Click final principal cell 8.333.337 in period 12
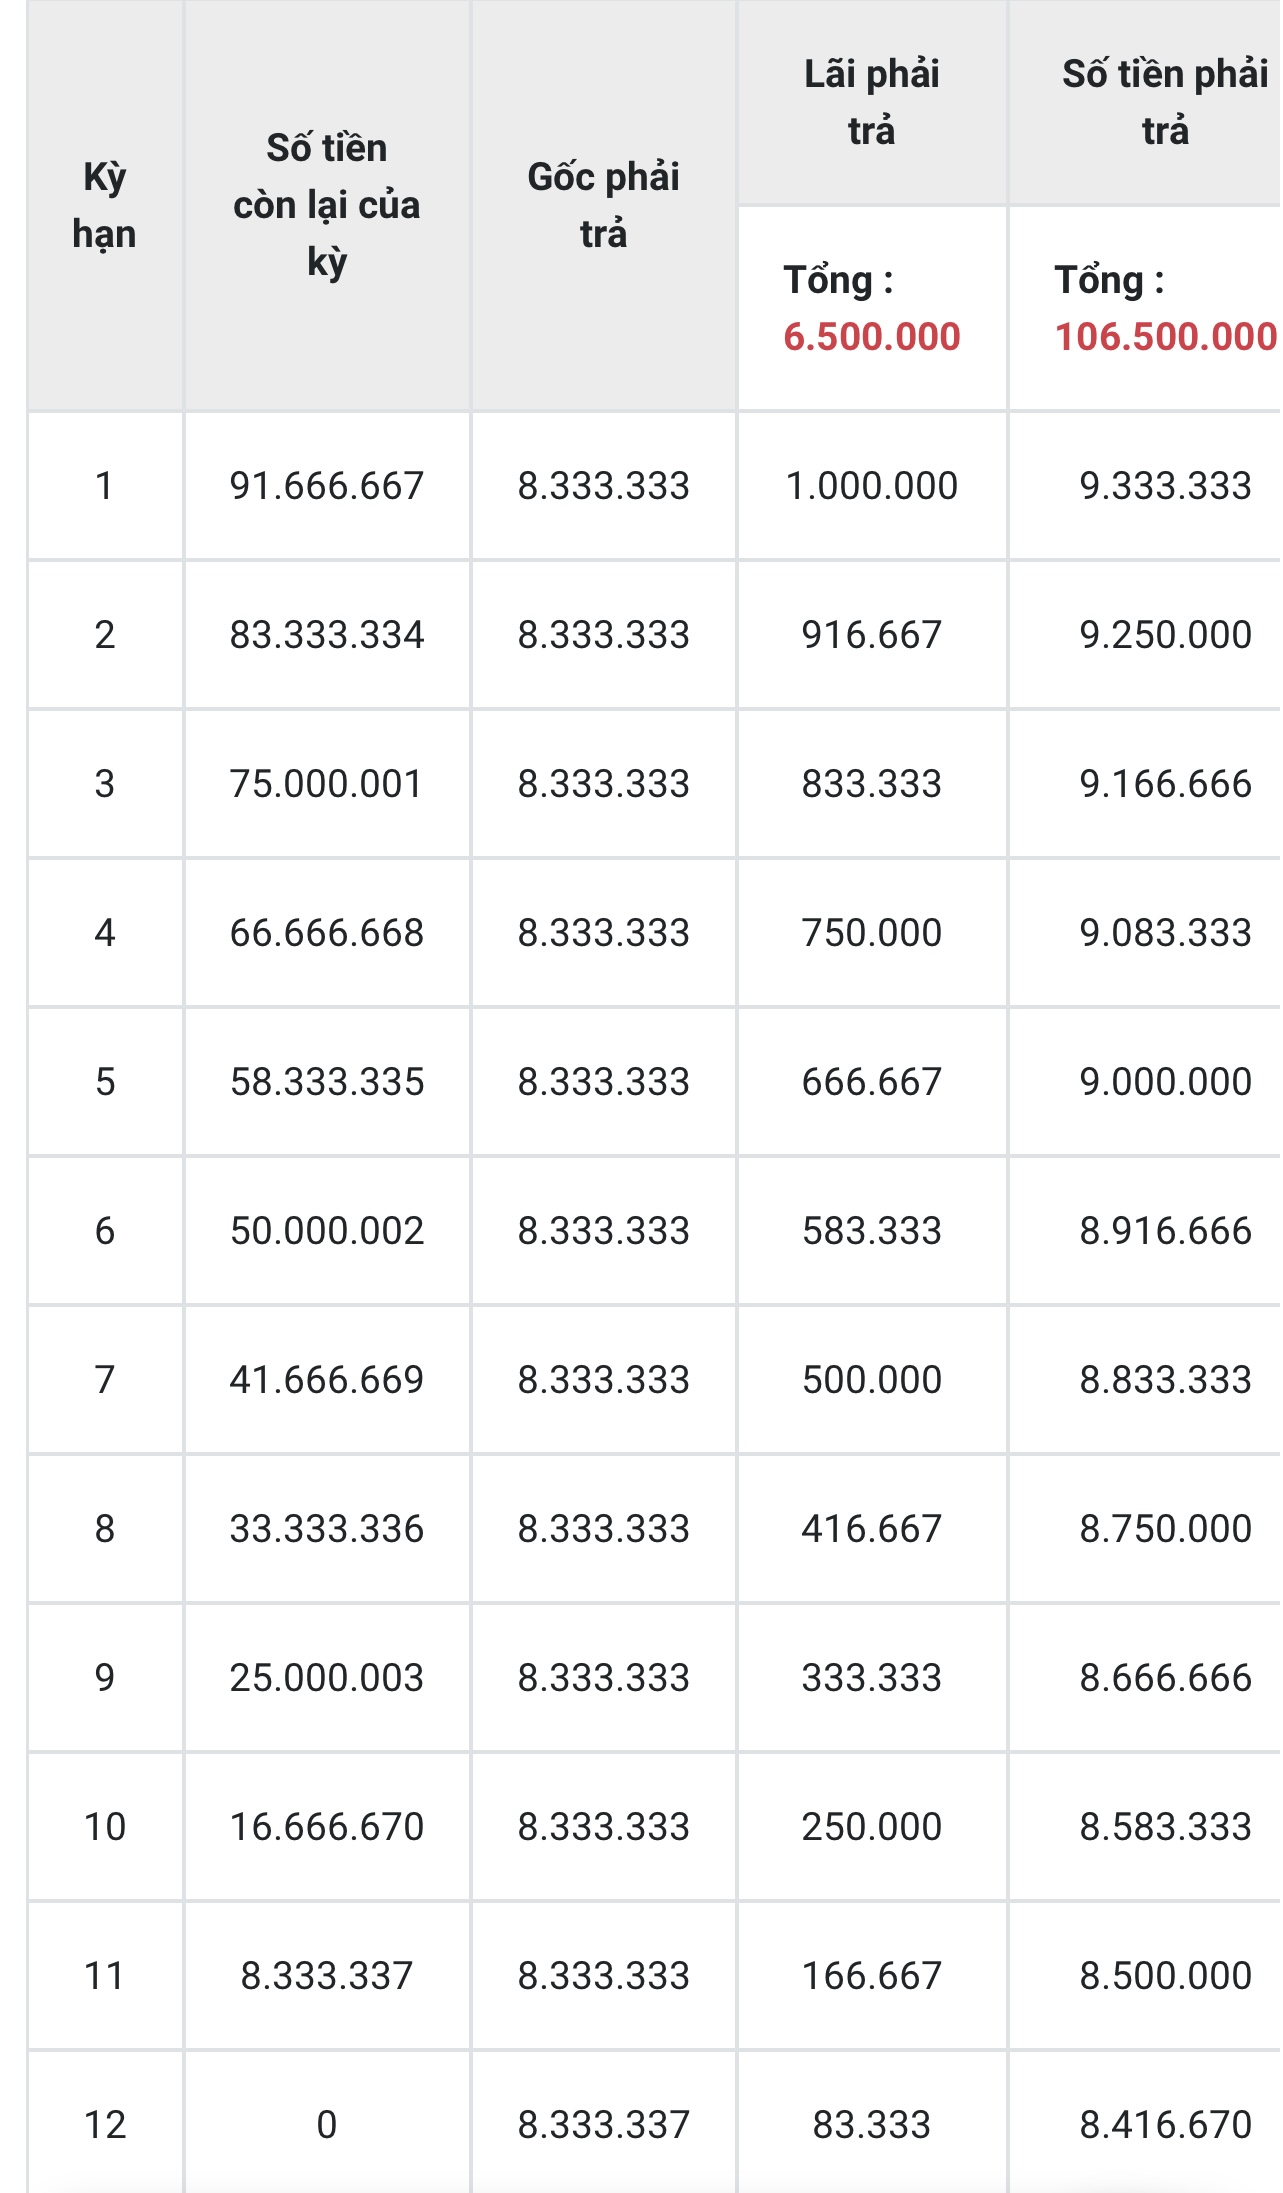Screen dimensions: 1283x2193 [x=603, y=2125]
